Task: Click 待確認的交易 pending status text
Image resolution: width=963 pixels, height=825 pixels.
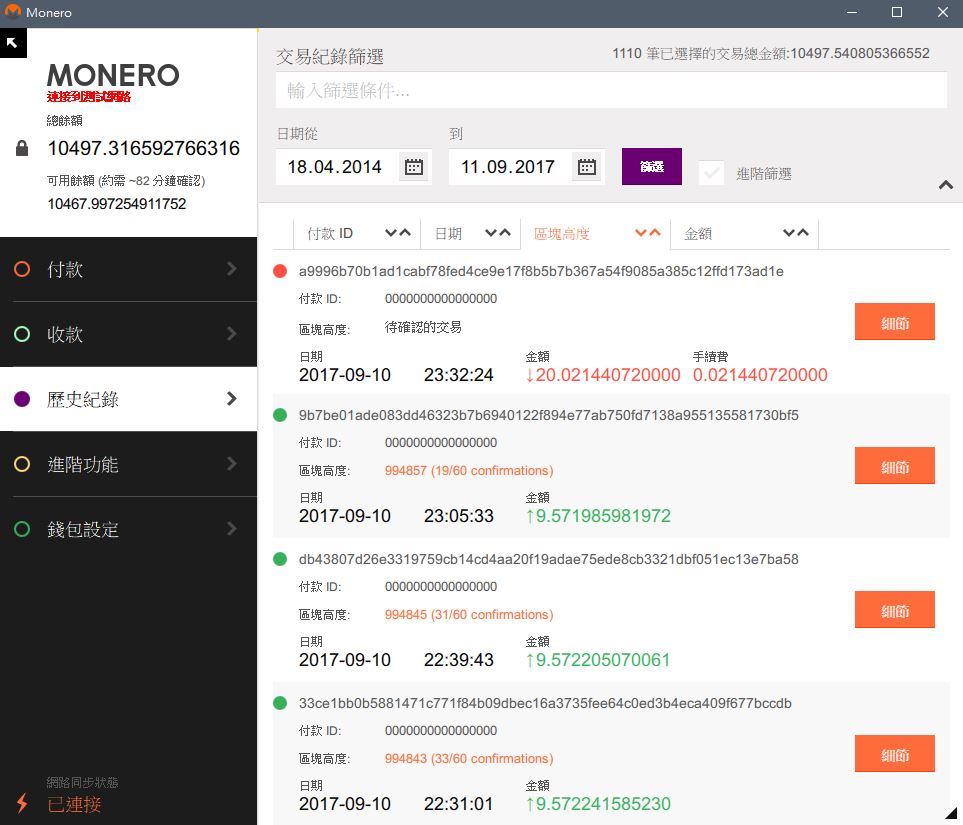Action: pyautogui.click(x=423, y=327)
